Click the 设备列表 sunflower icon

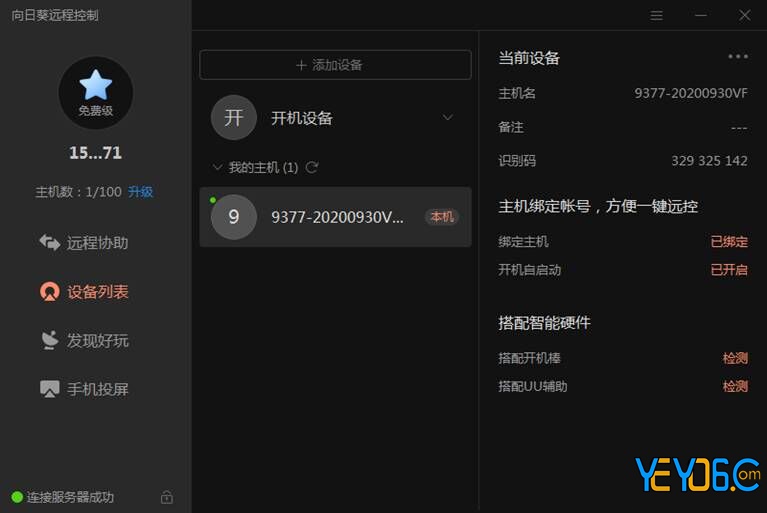pos(49,291)
